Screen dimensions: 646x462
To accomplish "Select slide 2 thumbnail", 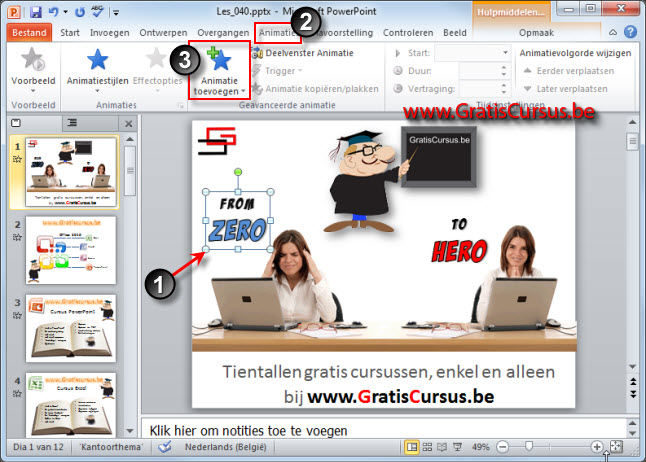I will point(71,250).
